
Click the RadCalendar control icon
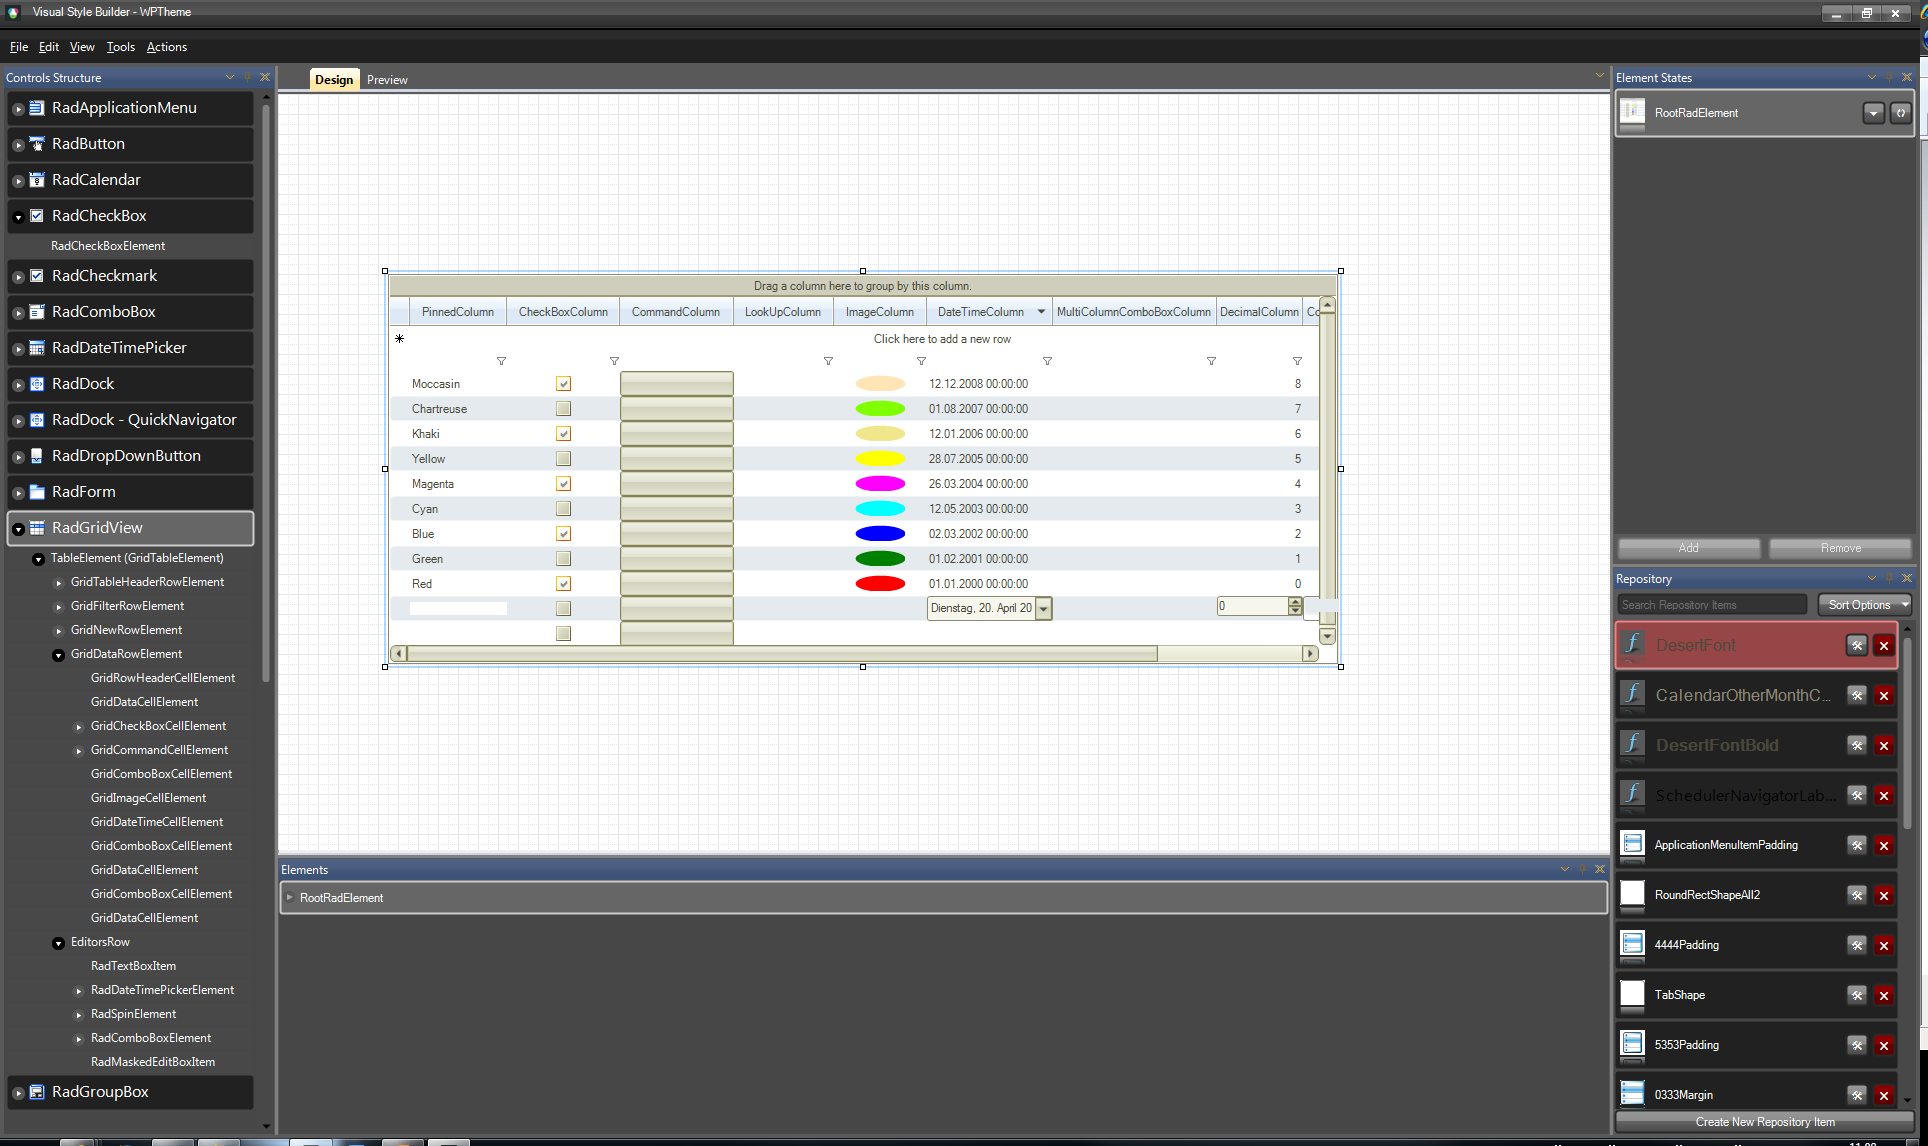pyautogui.click(x=37, y=180)
